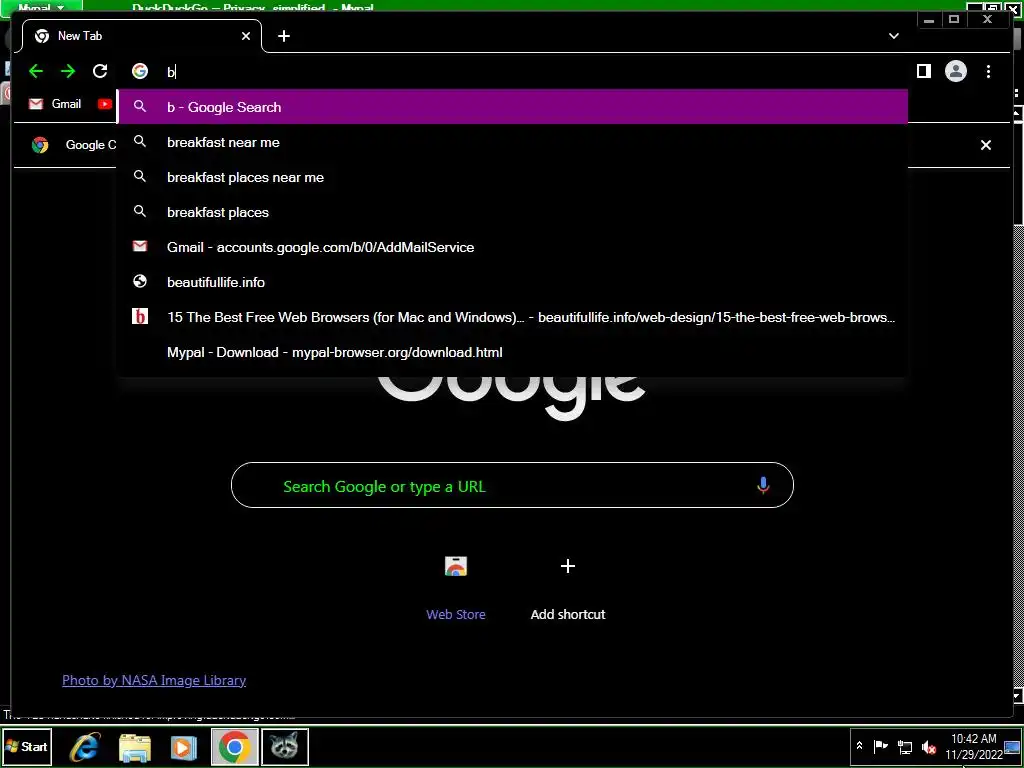
Task: Show hidden tray icons arrow
Action: point(859,746)
